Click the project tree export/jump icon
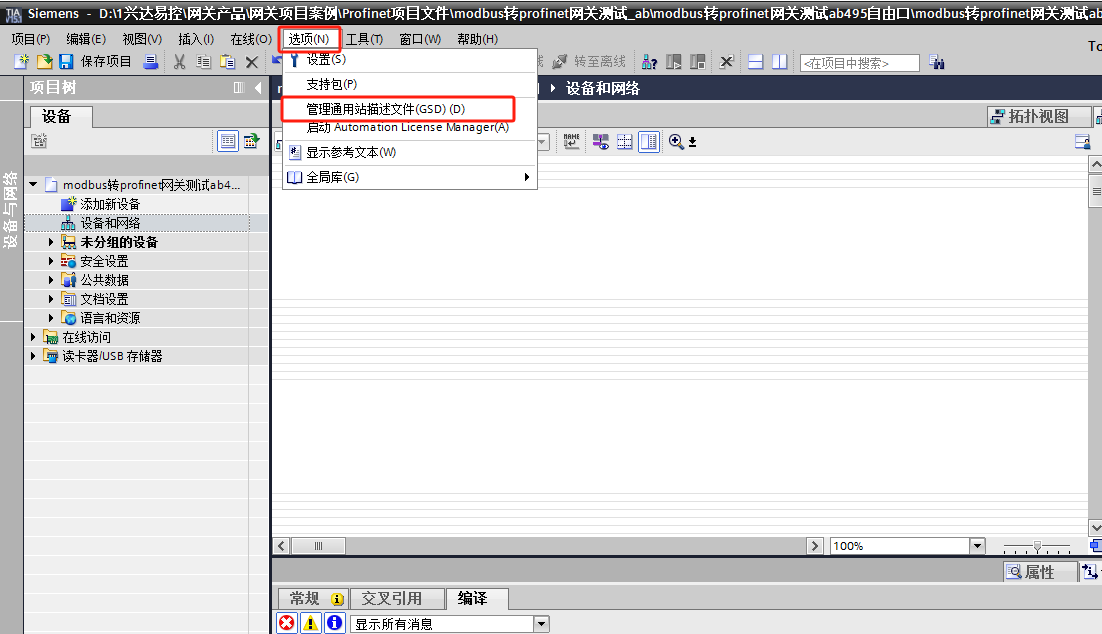This screenshot has height=634, width=1102. 251,141
